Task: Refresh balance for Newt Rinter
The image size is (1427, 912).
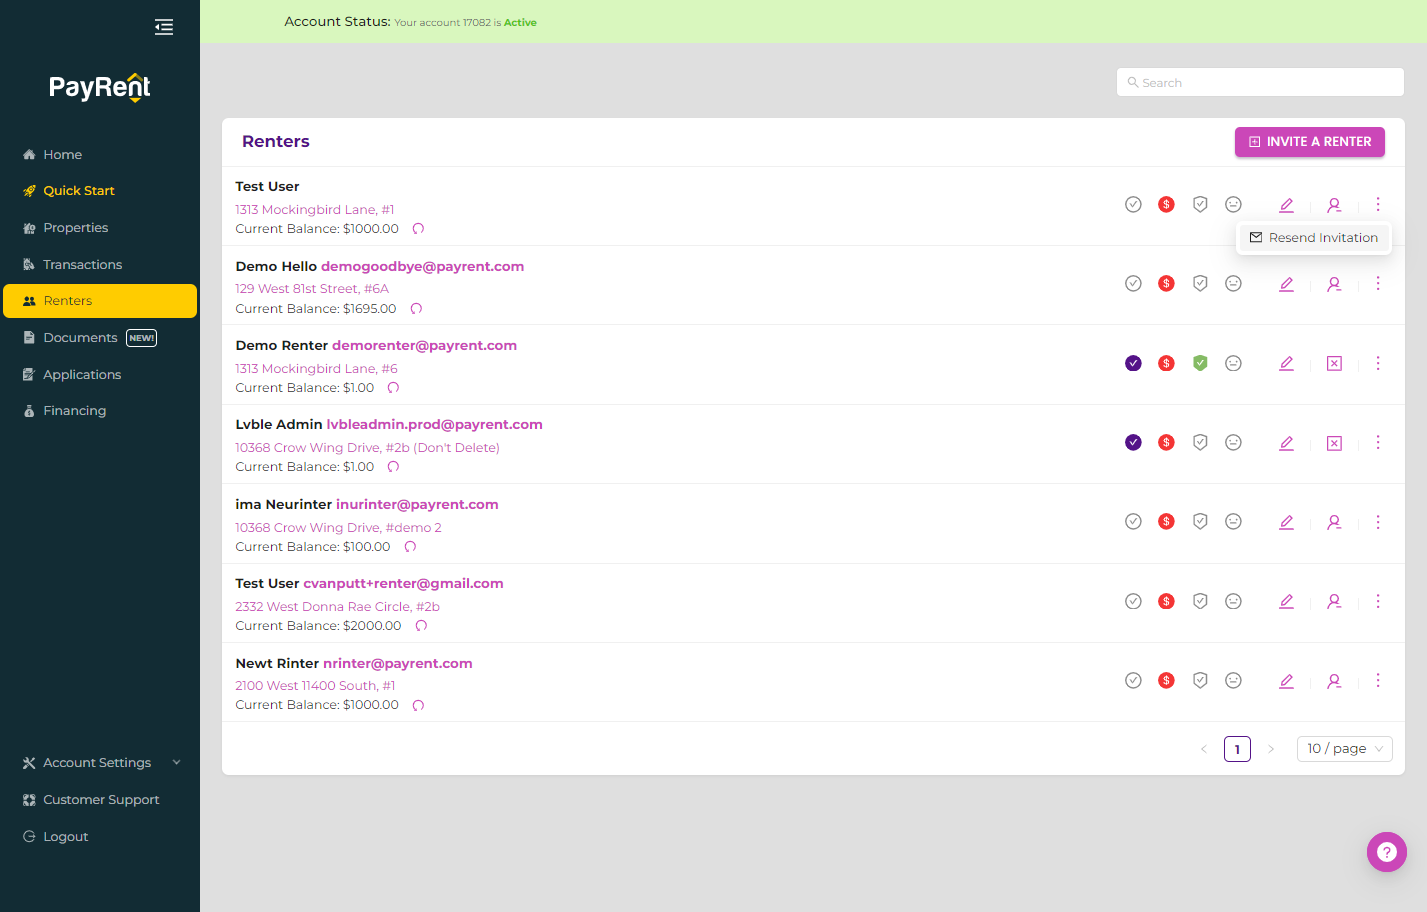Action: pyautogui.click(x=418, y=705)
